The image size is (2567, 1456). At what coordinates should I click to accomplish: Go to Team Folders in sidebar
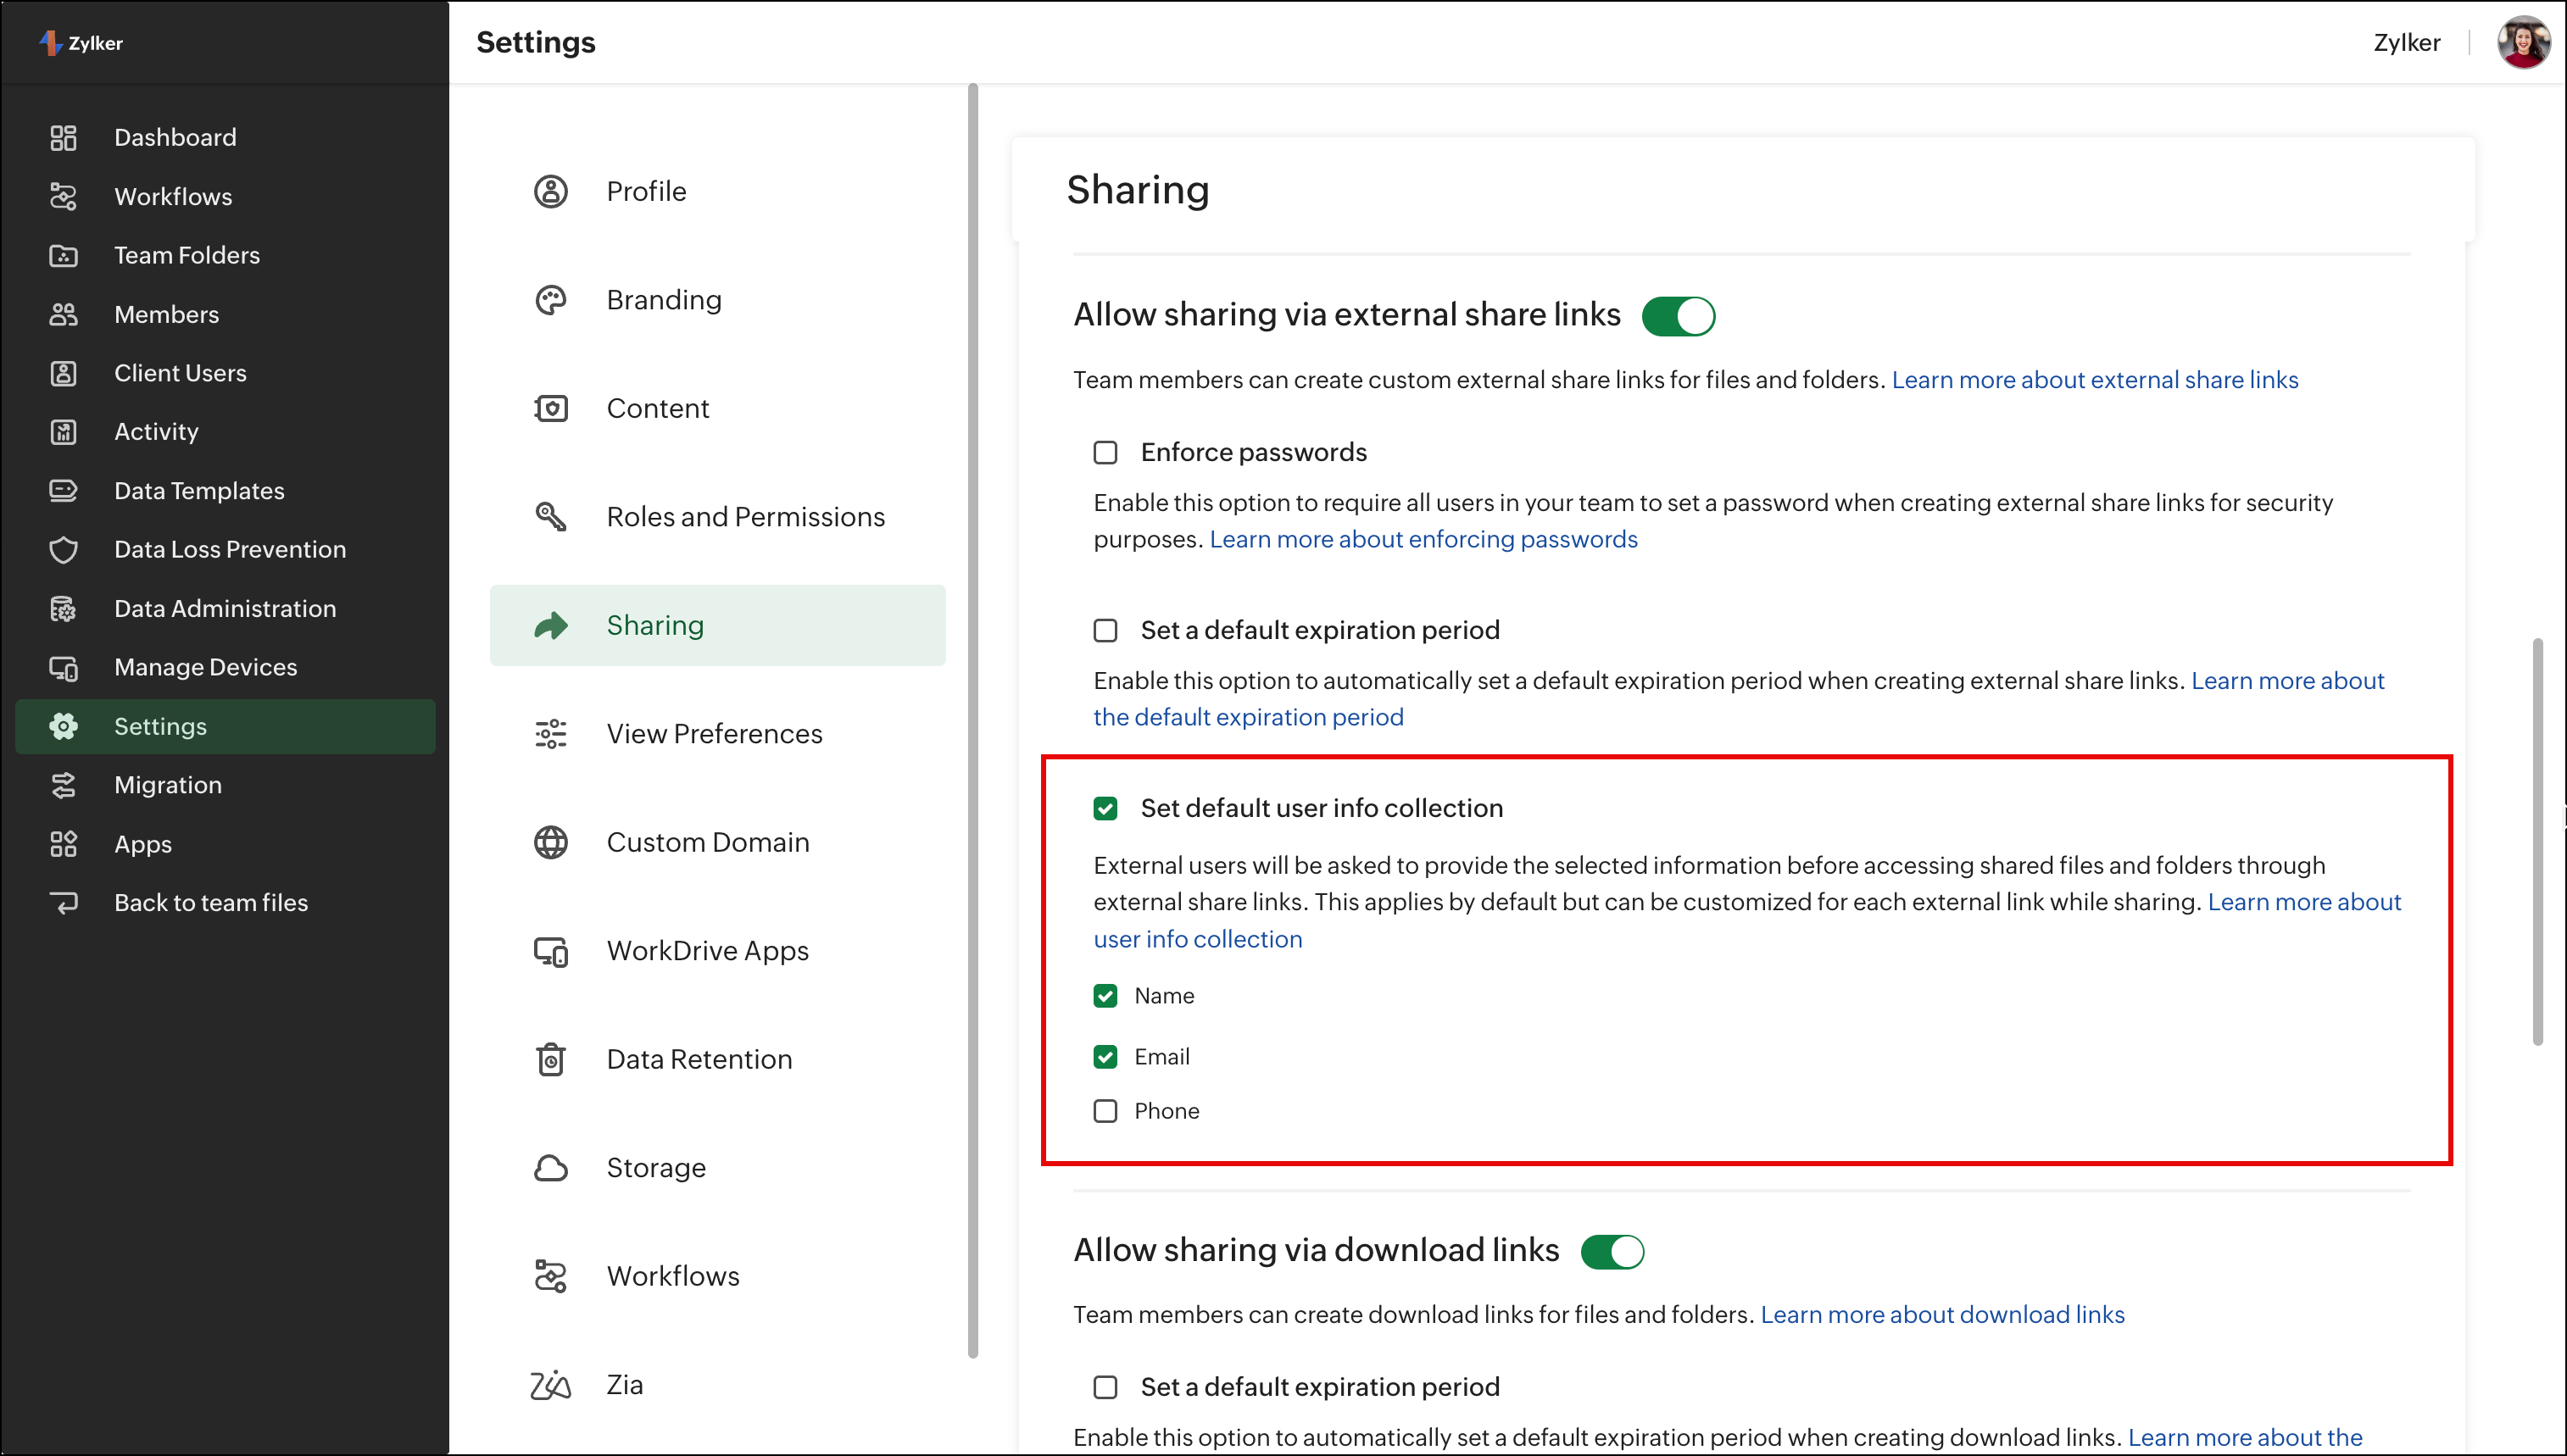click(x=186, y=255)
